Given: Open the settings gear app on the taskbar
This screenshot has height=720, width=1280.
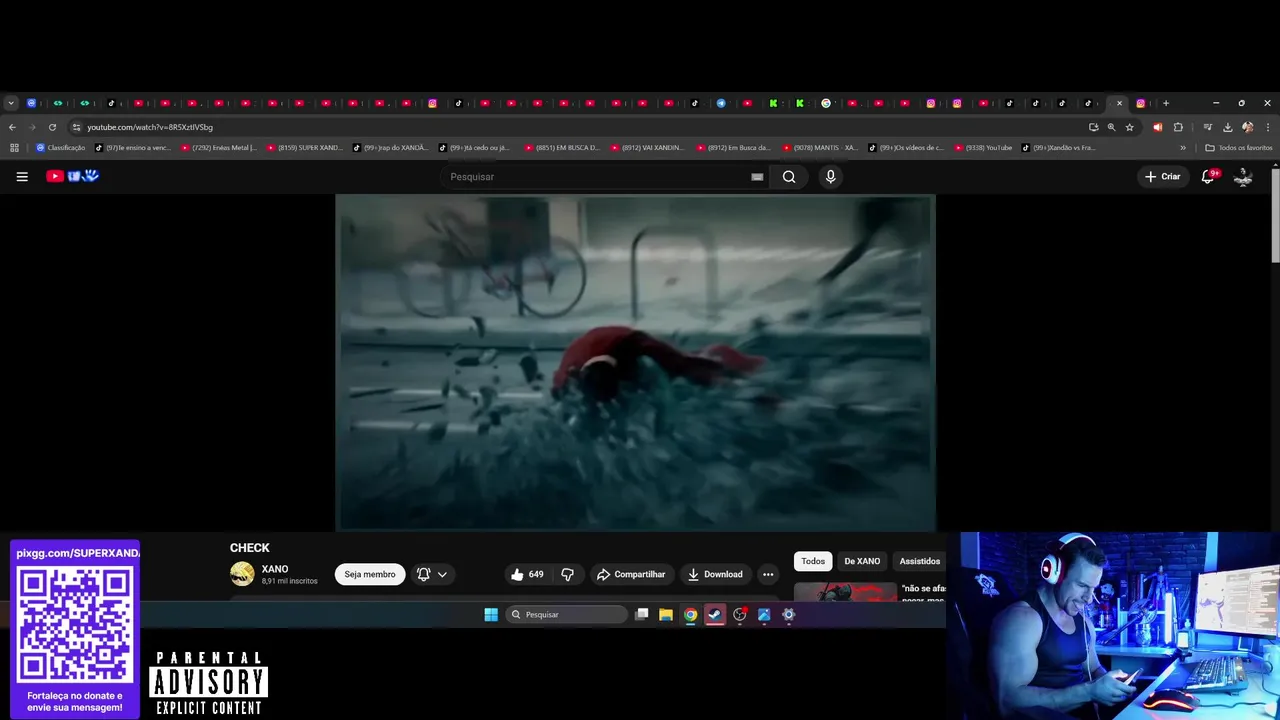Looking at the screenshot, I should 788,615.
